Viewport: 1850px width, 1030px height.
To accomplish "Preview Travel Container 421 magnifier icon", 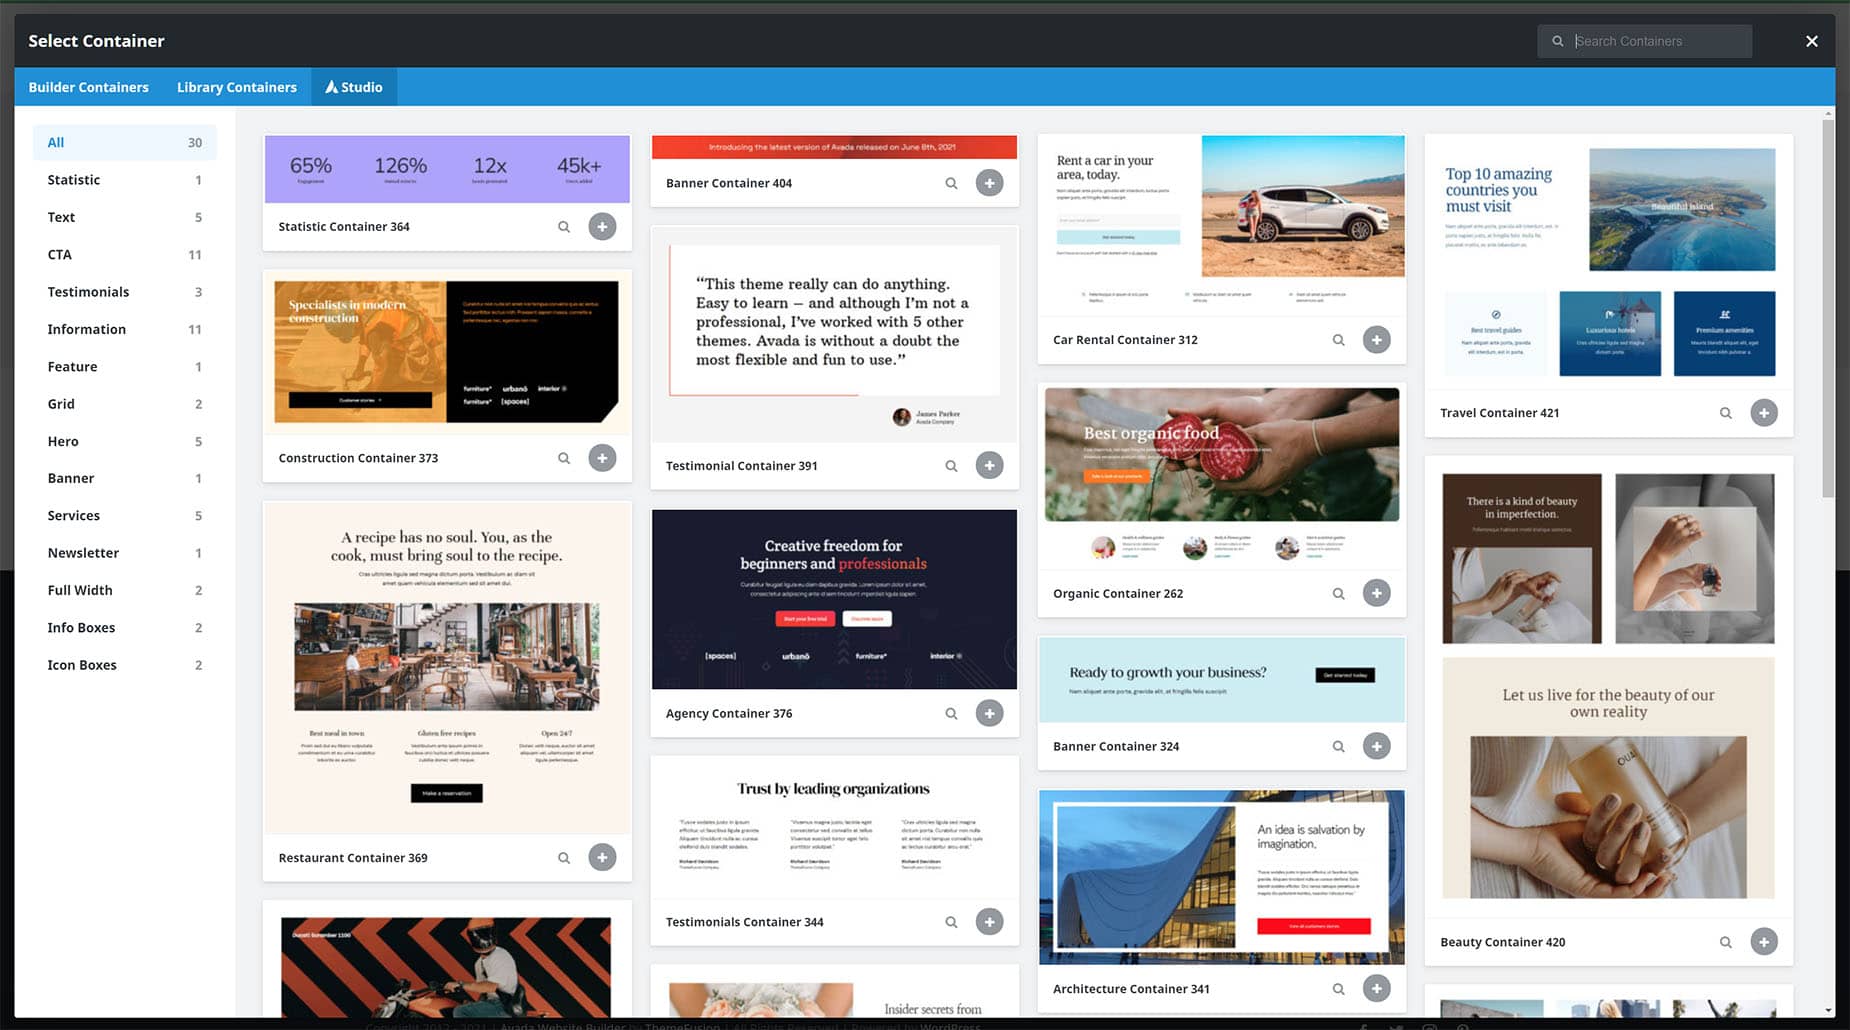I will (1726, 413).
